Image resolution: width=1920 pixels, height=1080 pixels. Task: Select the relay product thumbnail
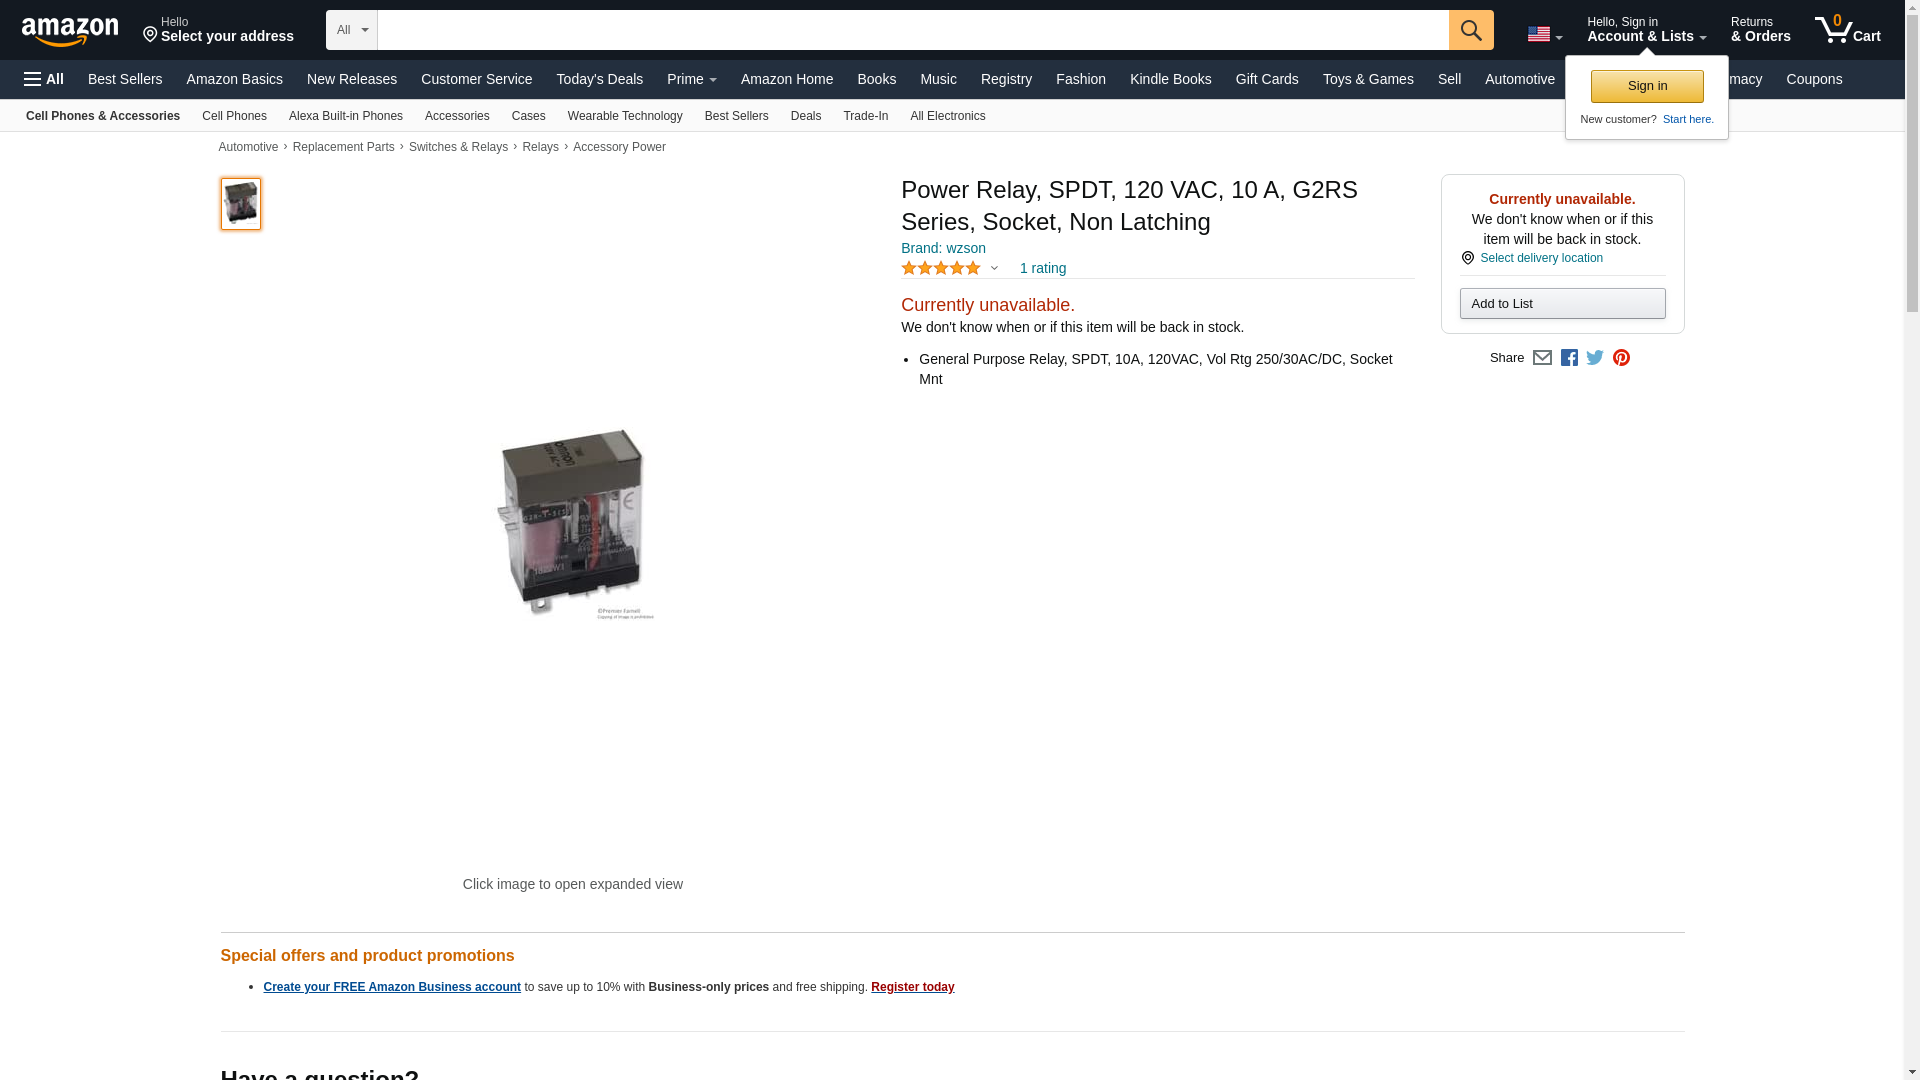241,204
